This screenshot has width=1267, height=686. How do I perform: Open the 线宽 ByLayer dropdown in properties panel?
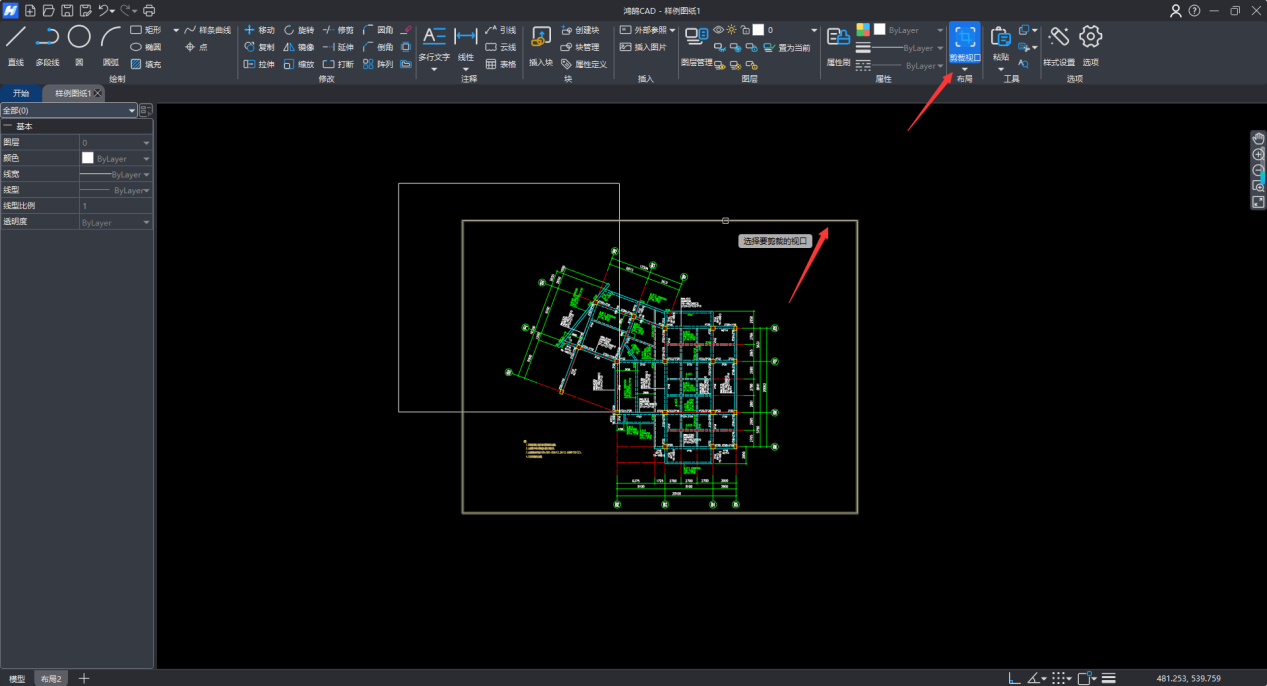[x=147, y=174]
